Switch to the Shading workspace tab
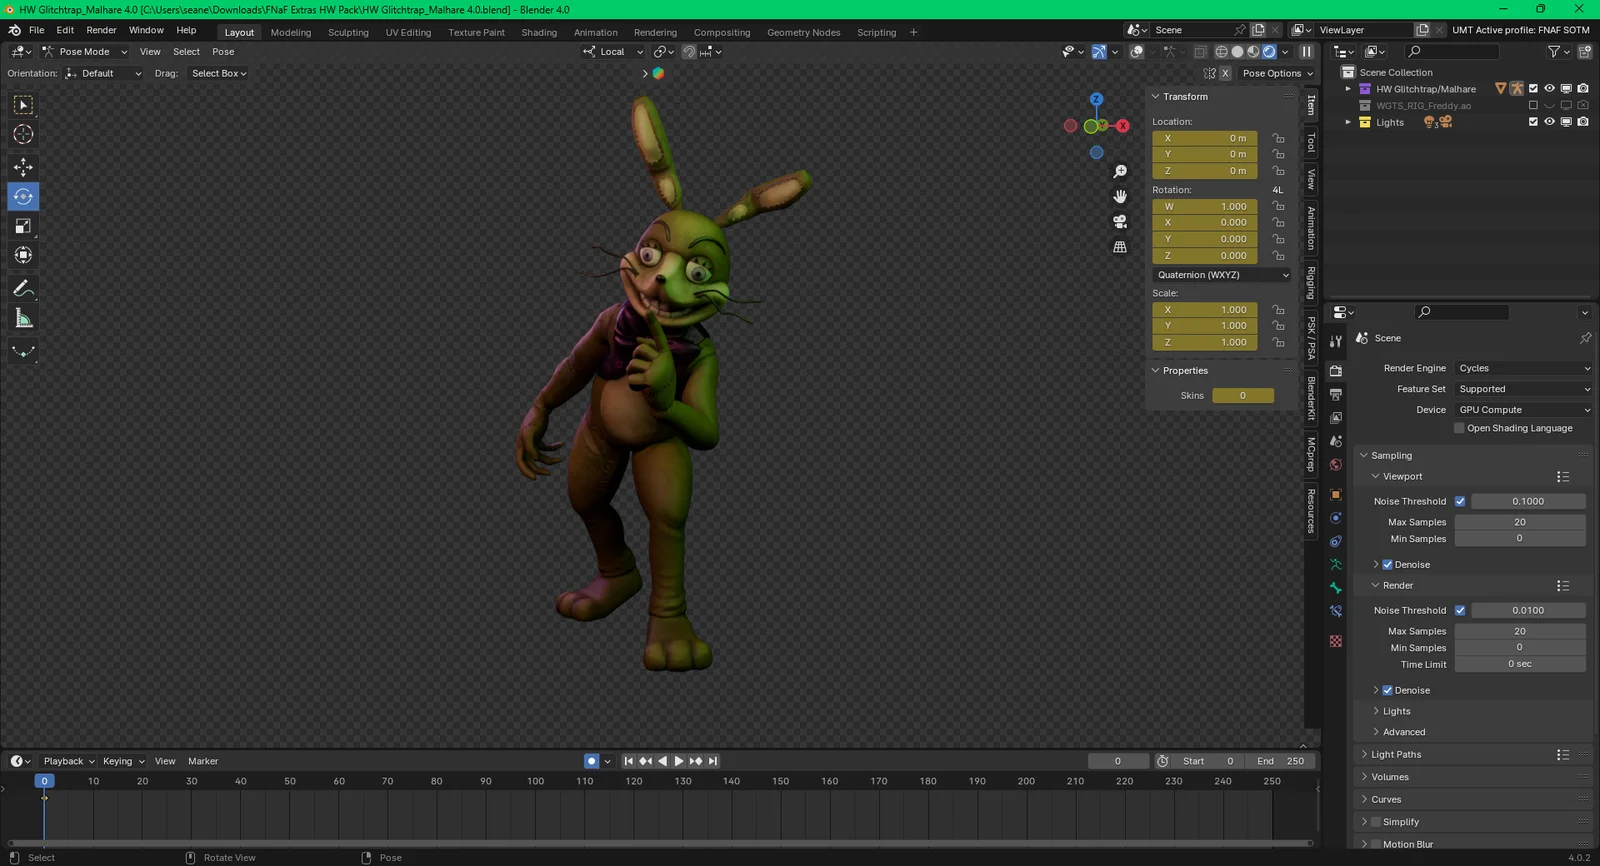The width and height of the screenshot is (1600, 866). coord(539,32)
